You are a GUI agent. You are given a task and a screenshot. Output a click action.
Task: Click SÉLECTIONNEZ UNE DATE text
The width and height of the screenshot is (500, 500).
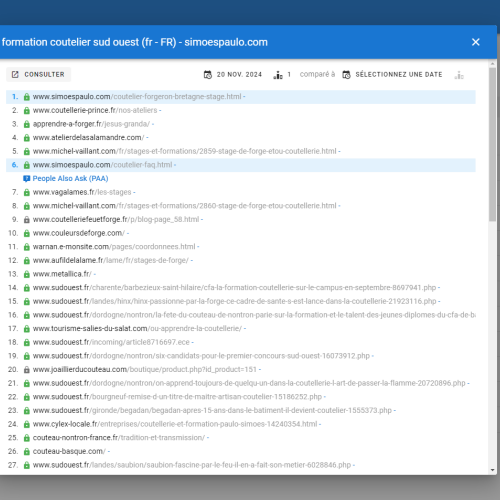click(399, 74)
